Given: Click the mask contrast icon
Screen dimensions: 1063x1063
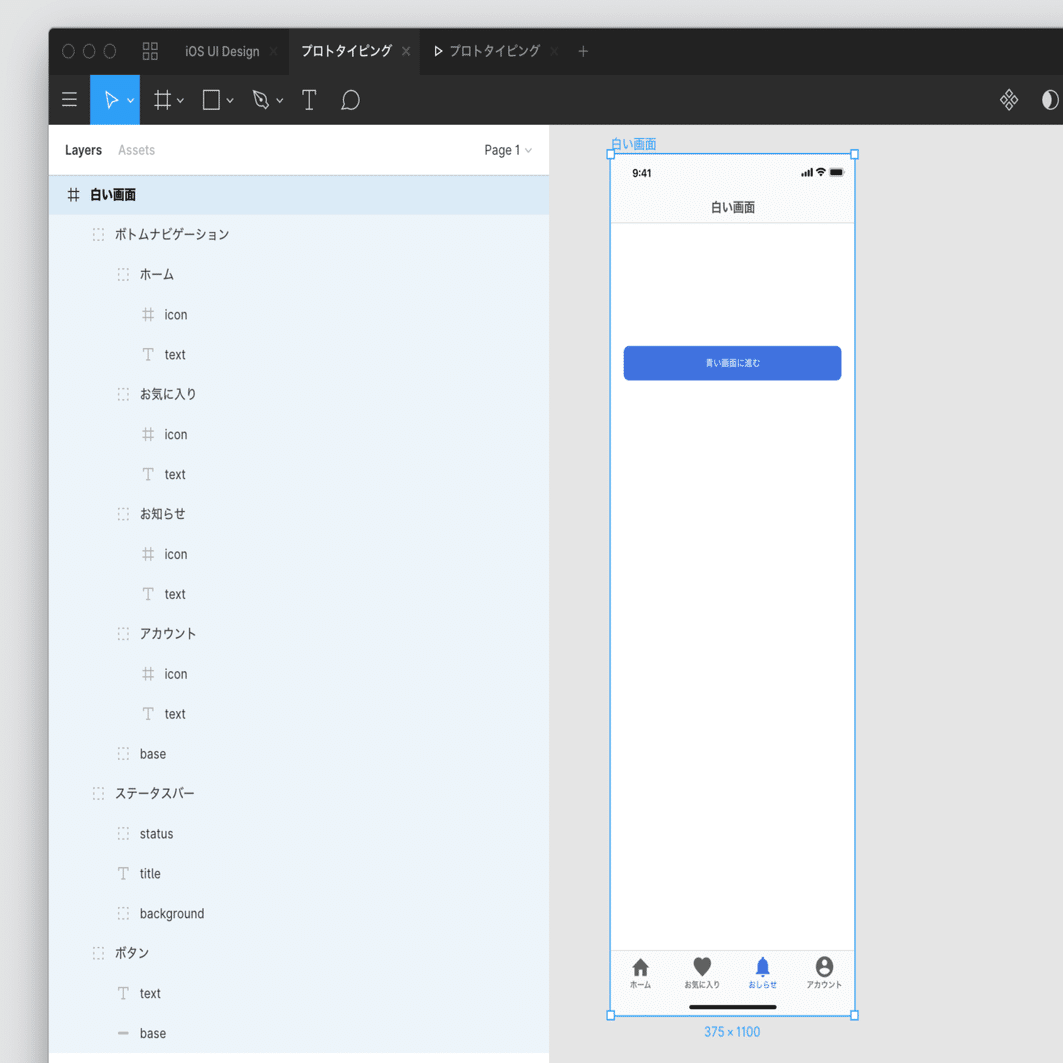Looking at the screenshot, I should click(1049, 100).
